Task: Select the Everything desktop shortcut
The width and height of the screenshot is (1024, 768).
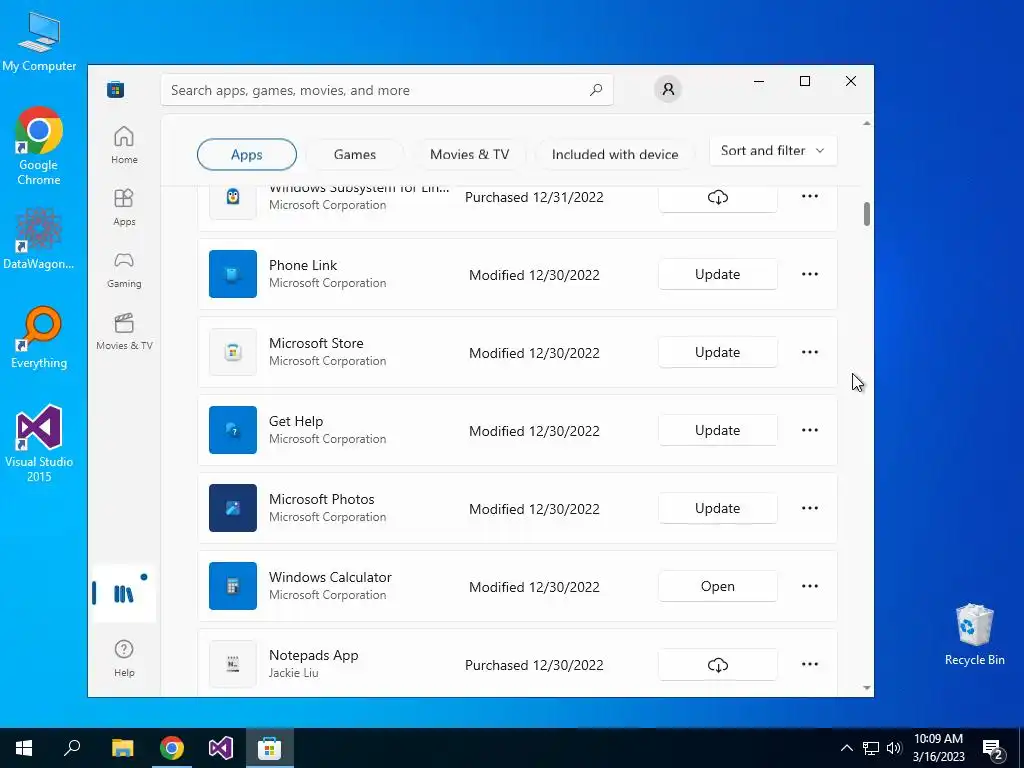Action: point(39,337)
